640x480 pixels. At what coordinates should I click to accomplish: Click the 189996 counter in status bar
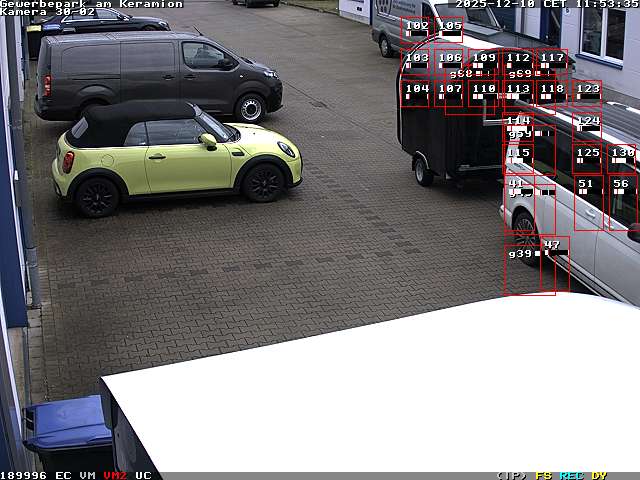coord(23,475)
